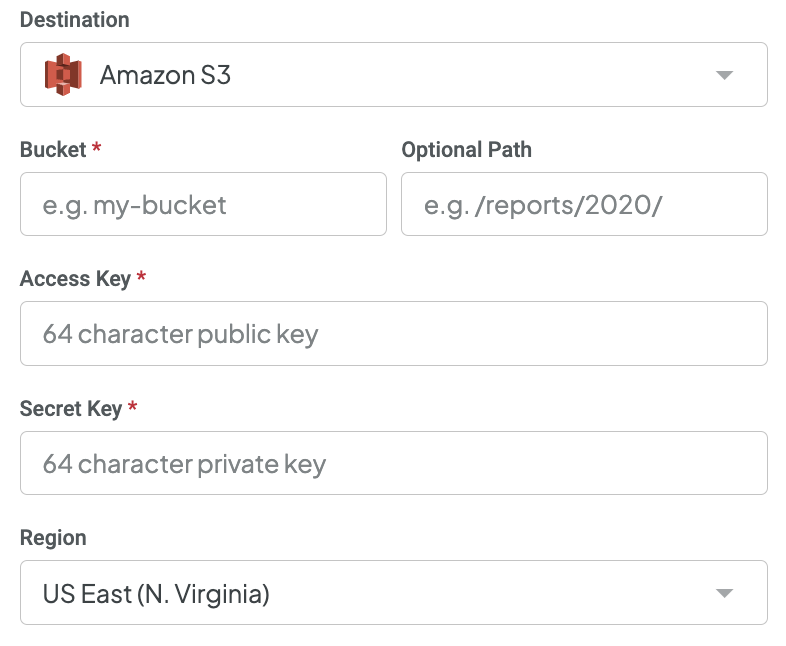Click the Bucket label text

point(53,149)
